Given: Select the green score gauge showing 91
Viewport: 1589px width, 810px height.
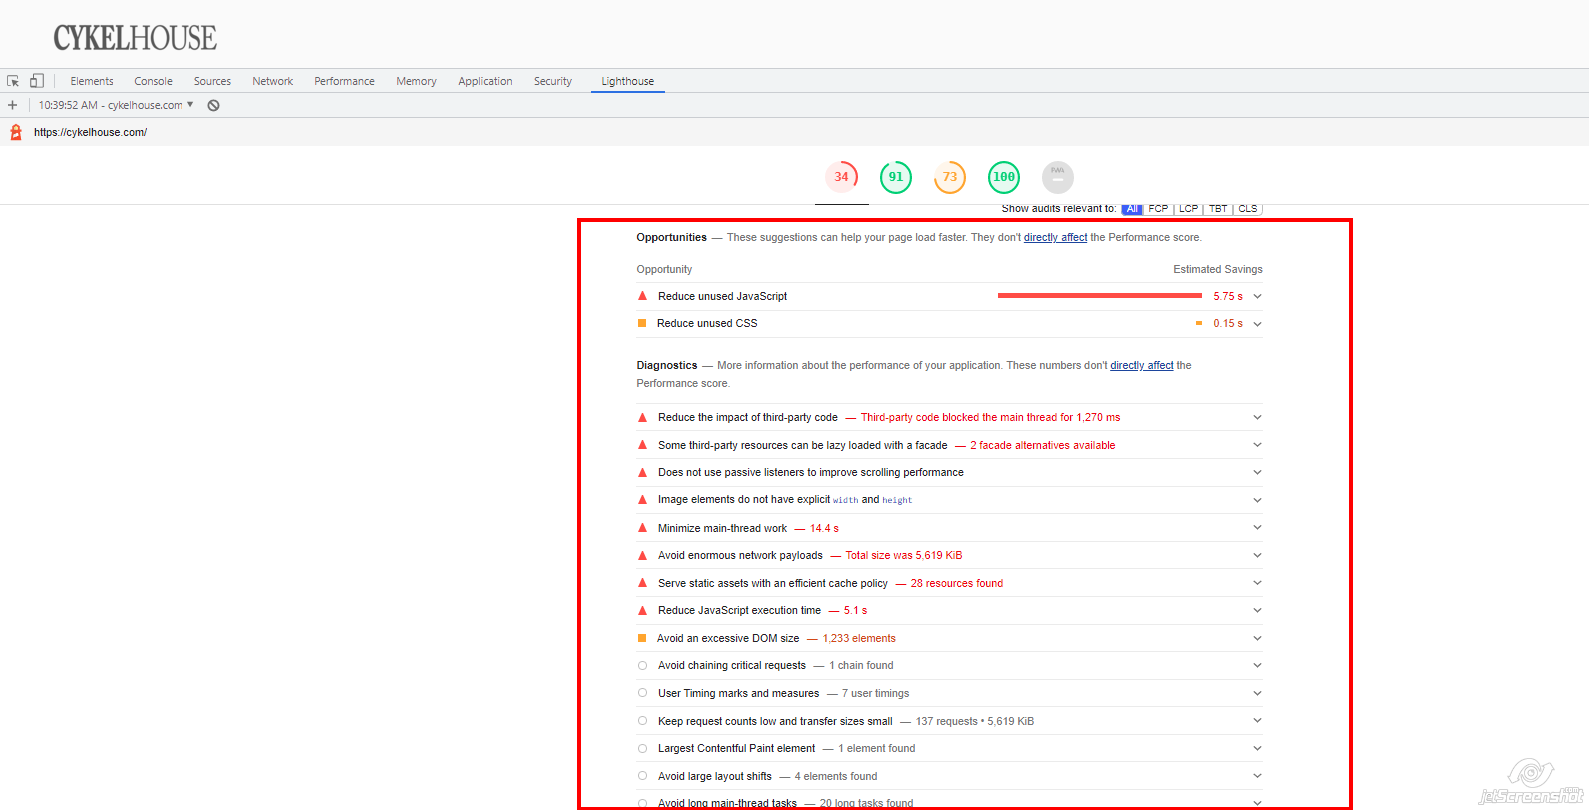Looking at the screenshot, I should 895,177.
